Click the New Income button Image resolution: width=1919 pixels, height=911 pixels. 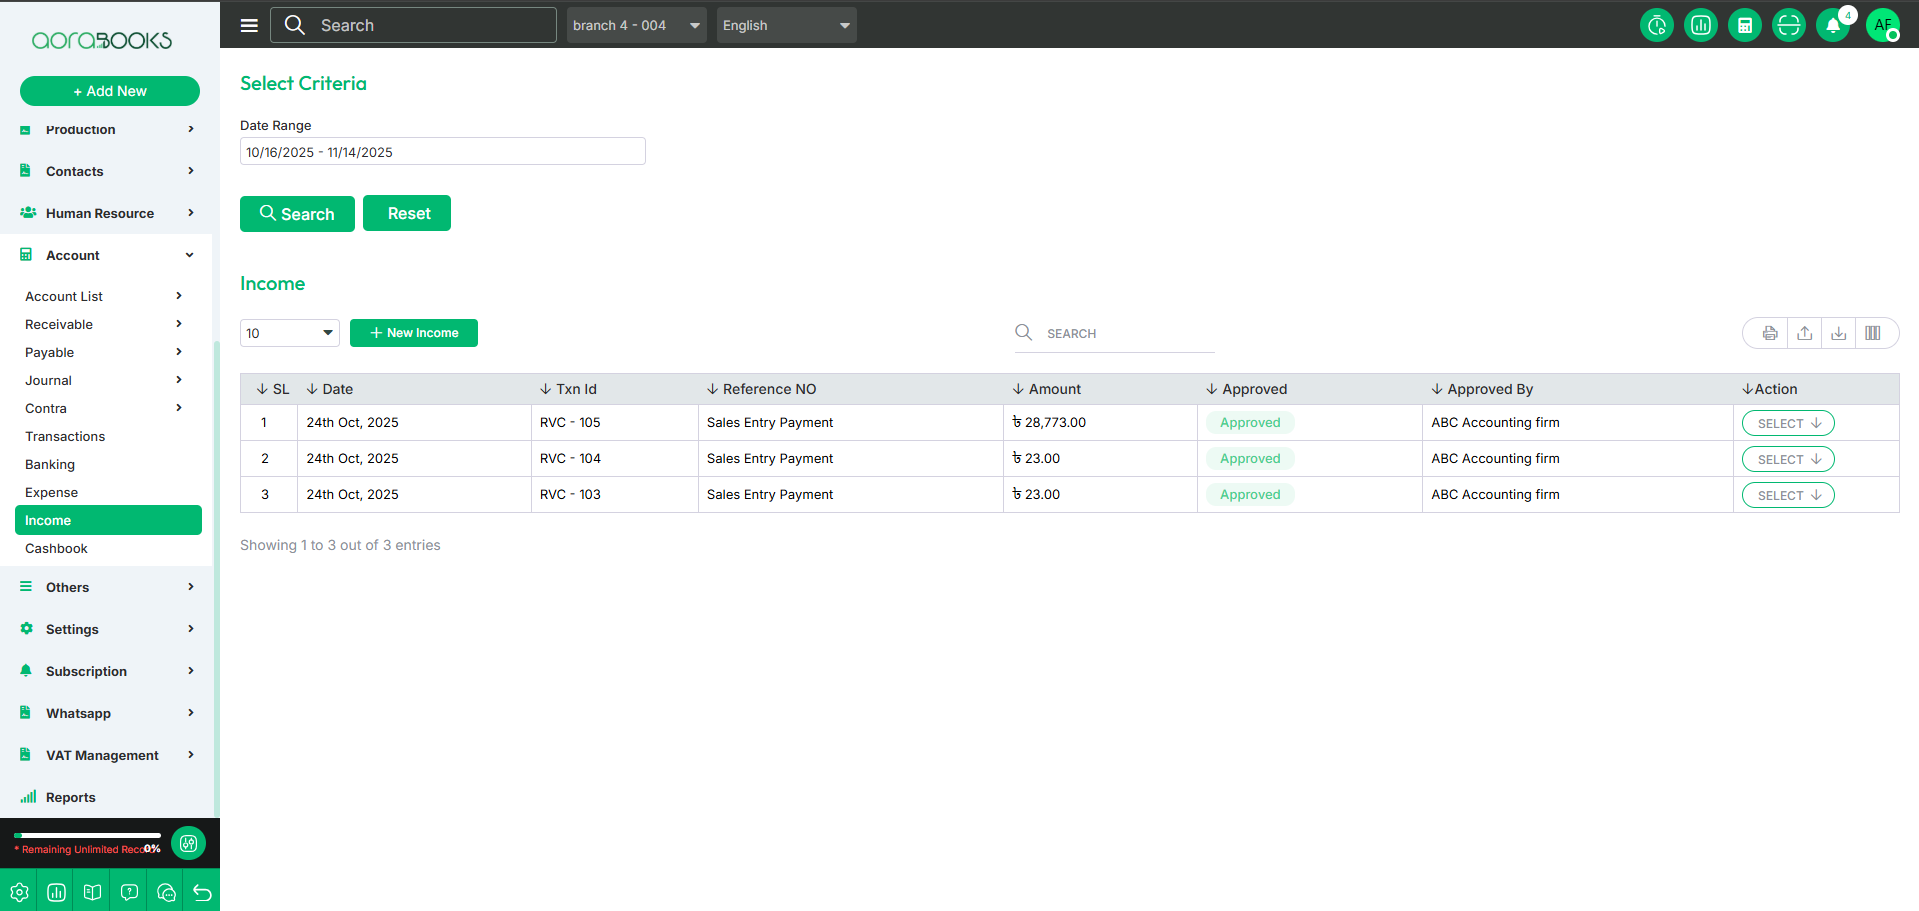point(413,333)
